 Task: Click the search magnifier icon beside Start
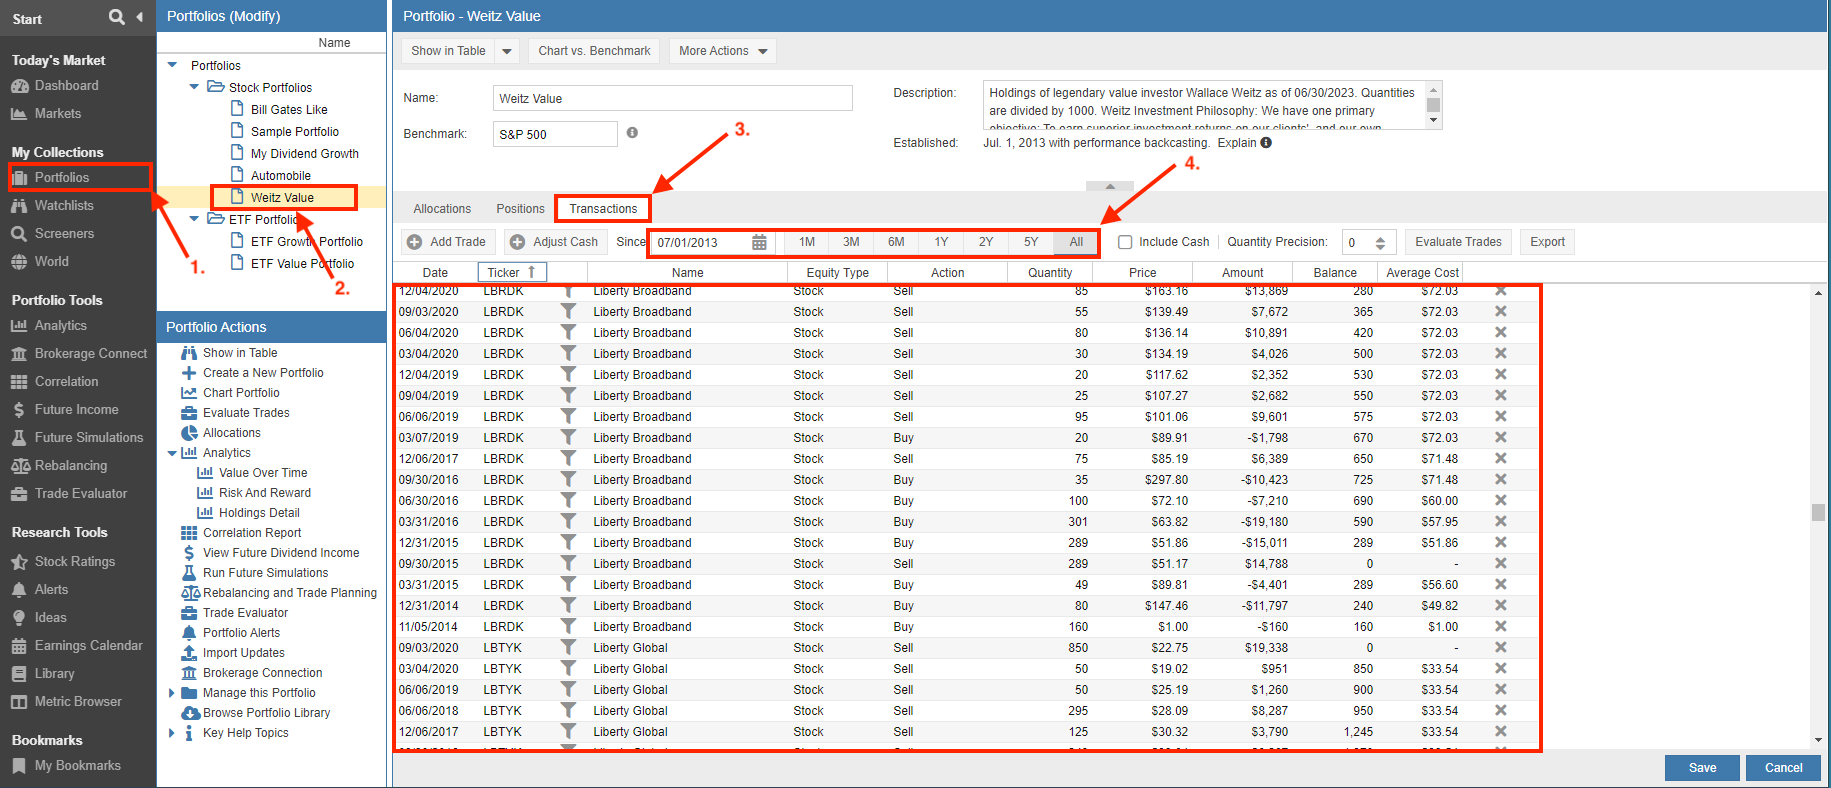coord(117,17)
